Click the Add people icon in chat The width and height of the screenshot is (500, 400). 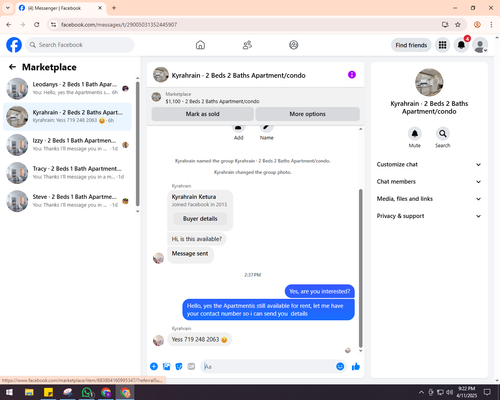pyautogui.click(x=238, y=127)
